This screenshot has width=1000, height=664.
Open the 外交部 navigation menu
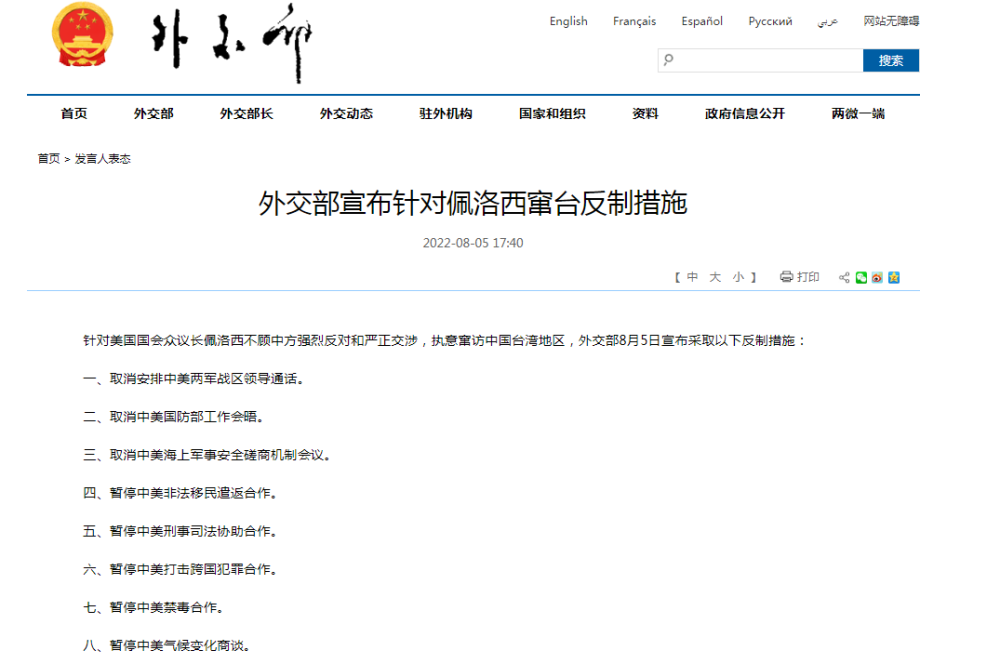click(153, 114)
